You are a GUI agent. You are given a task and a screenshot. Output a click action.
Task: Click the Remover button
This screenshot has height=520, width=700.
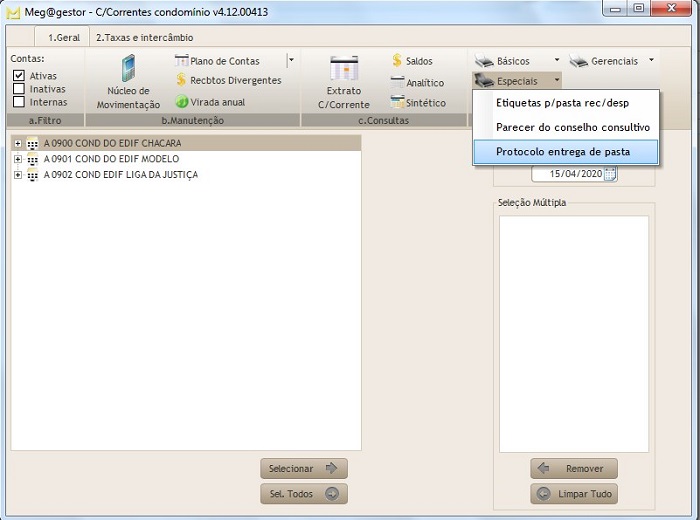click(574, 468)
